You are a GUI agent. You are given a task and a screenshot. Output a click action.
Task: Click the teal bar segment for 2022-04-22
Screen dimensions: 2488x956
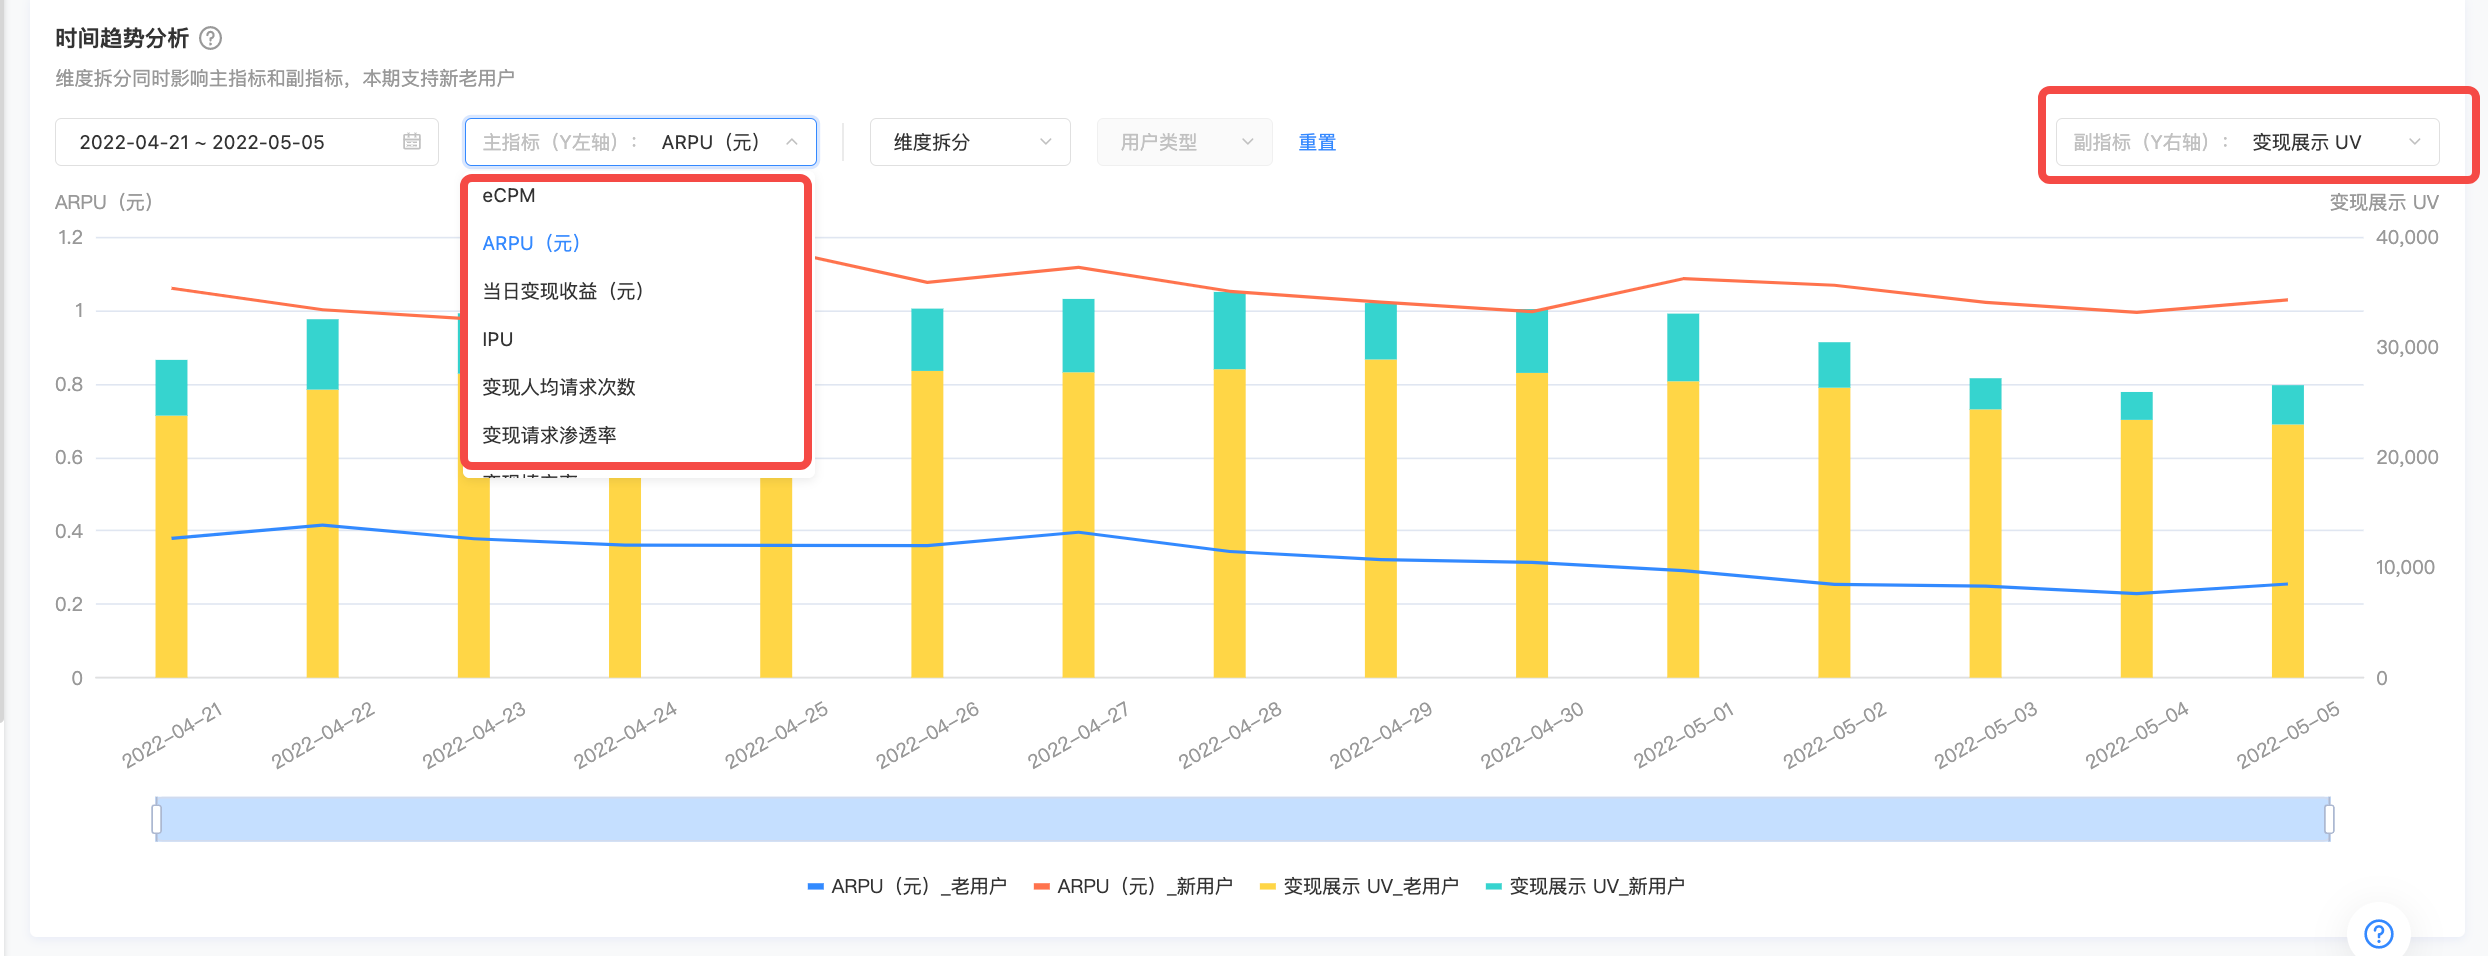[x=322, y=354]
